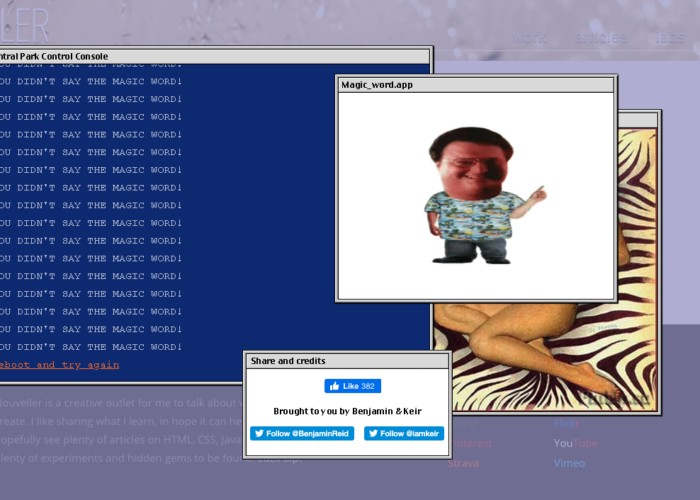Image resolution: width=700 pixels, height=500 pixels.
Task: Open the 'articles' navigation item
Action: tap(600, 38)
